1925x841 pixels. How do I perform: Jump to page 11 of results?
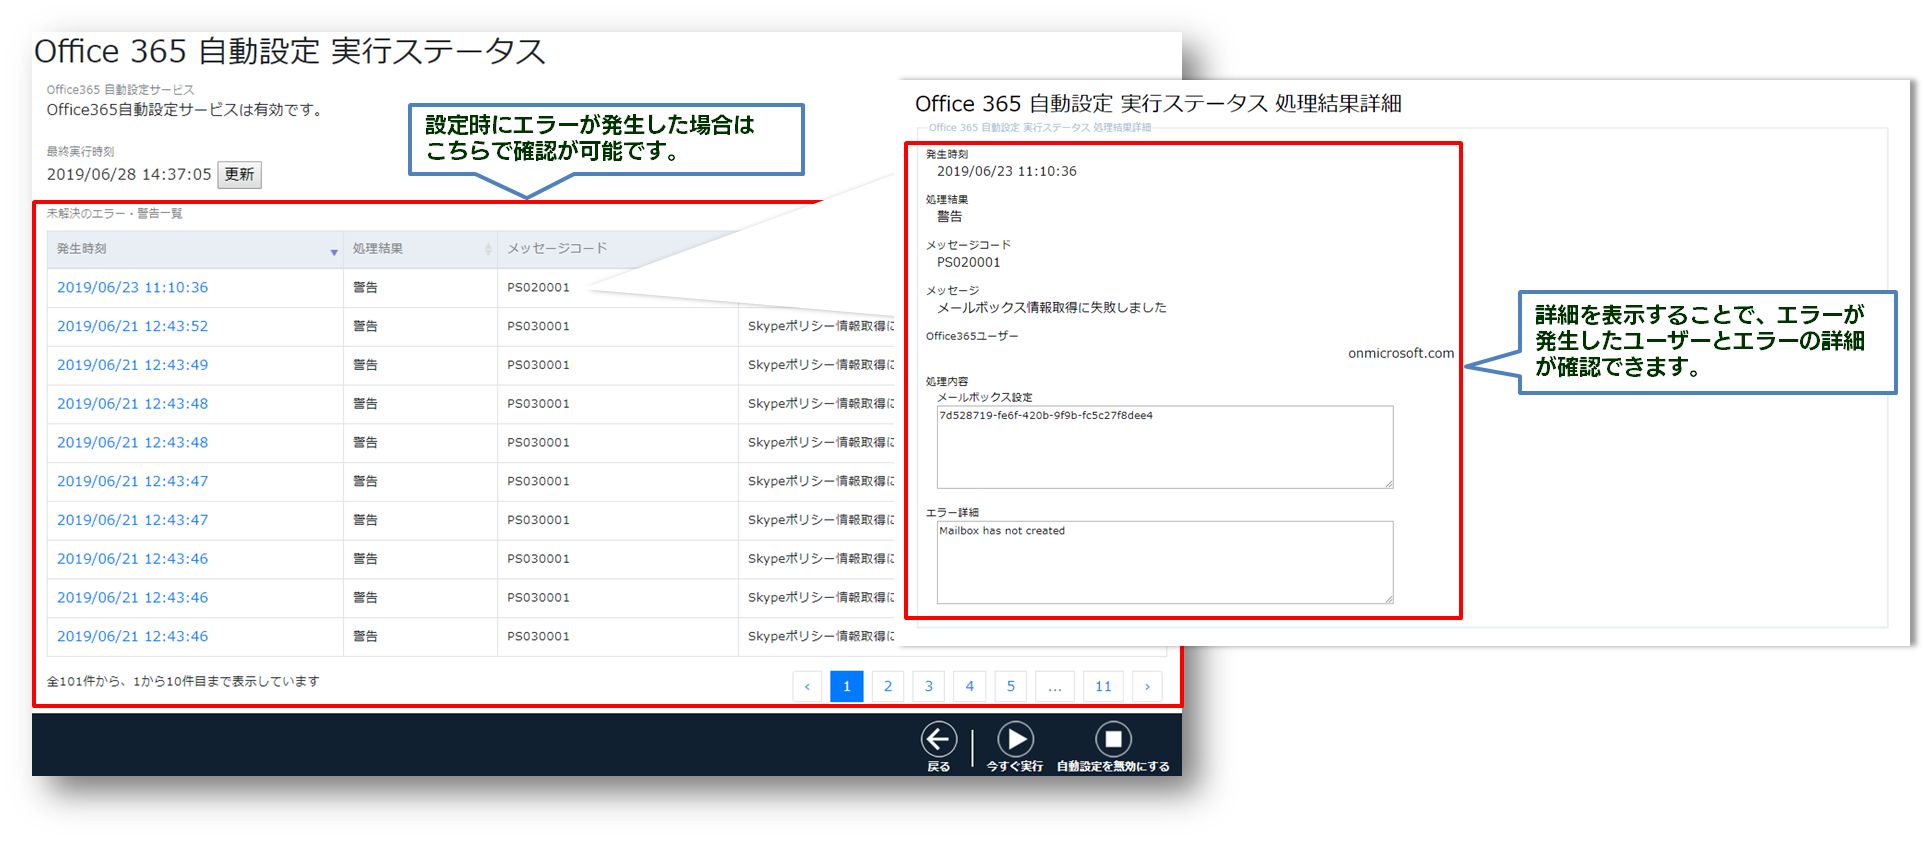coord(1103,686)
